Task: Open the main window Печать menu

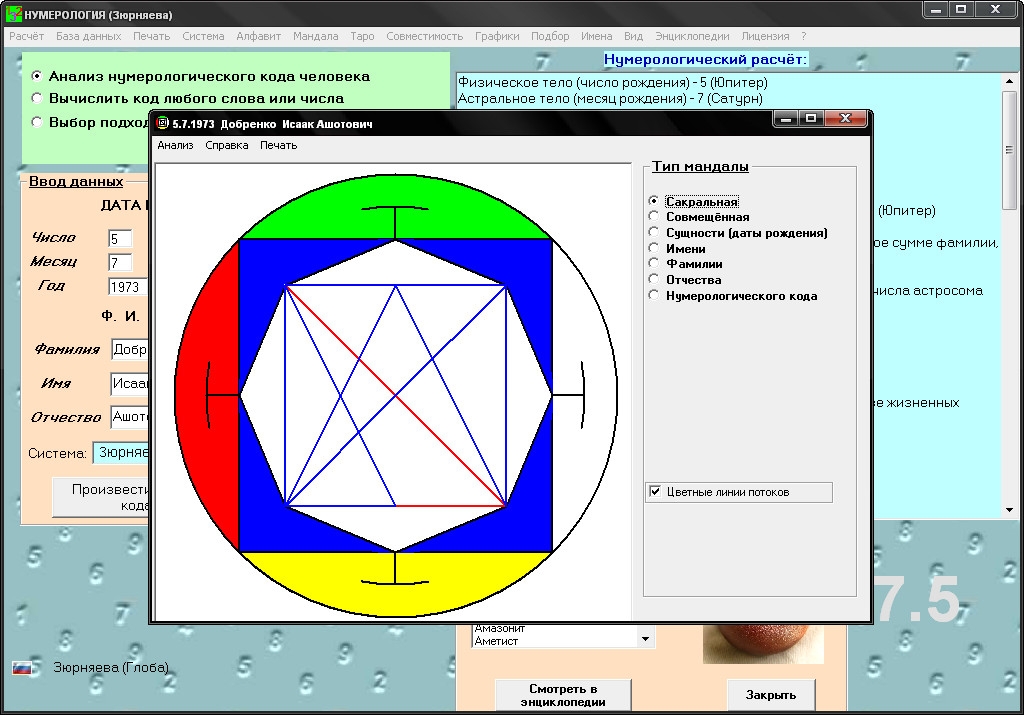Action: (x=152, y=37)
